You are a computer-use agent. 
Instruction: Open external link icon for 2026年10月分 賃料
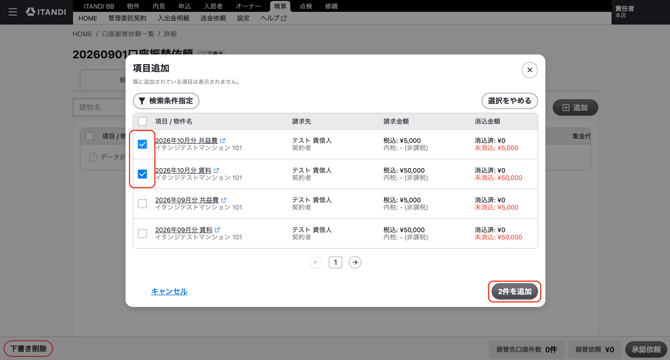216,170
